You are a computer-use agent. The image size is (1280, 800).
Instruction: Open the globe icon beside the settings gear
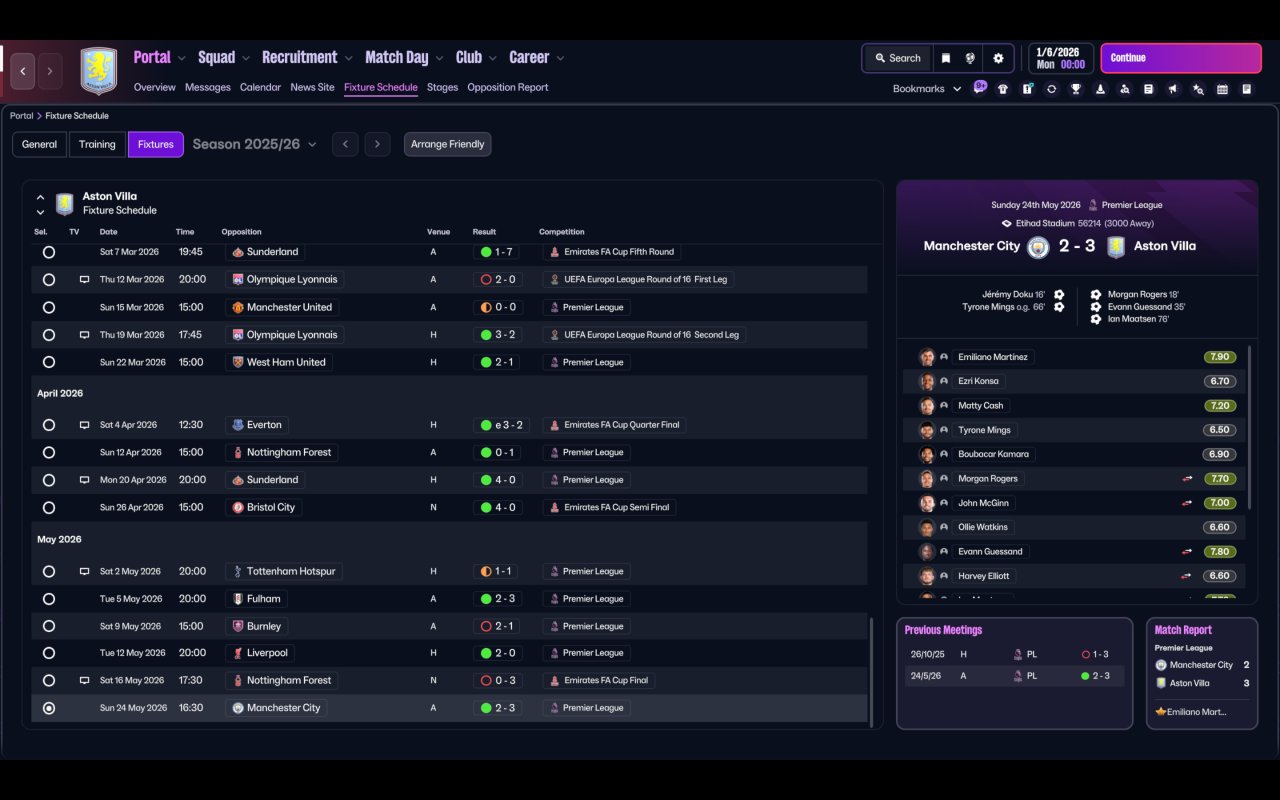coord(970,58)
